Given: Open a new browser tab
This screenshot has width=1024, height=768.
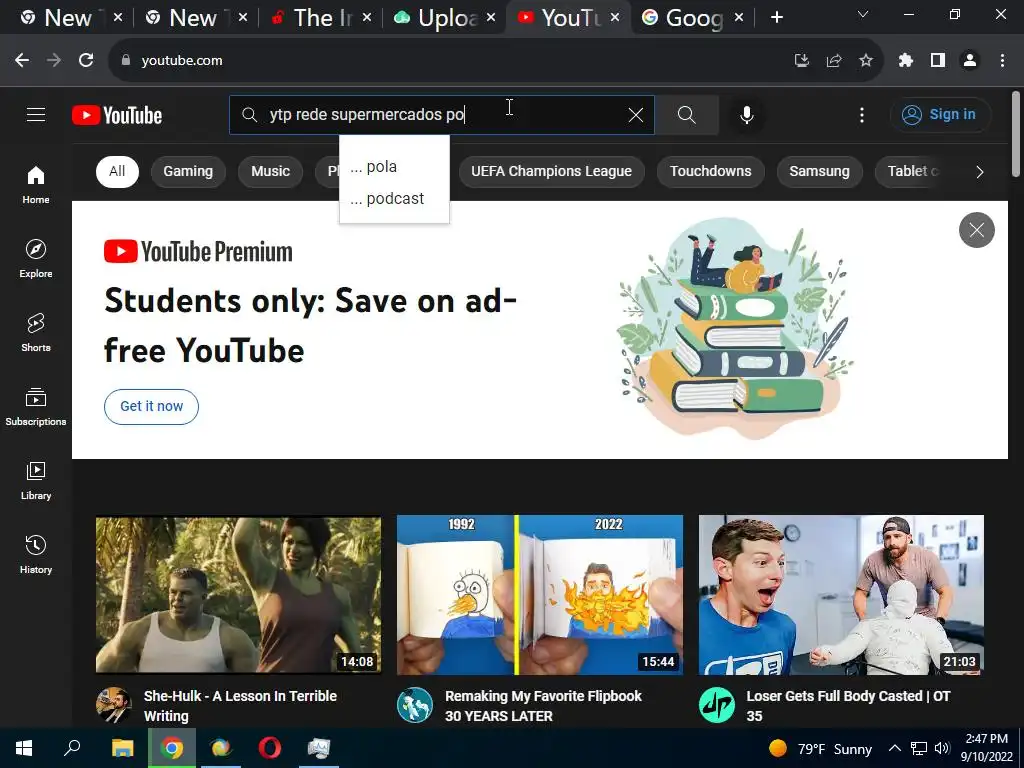Looking at the screenshot, I should (x=776, y=18).
